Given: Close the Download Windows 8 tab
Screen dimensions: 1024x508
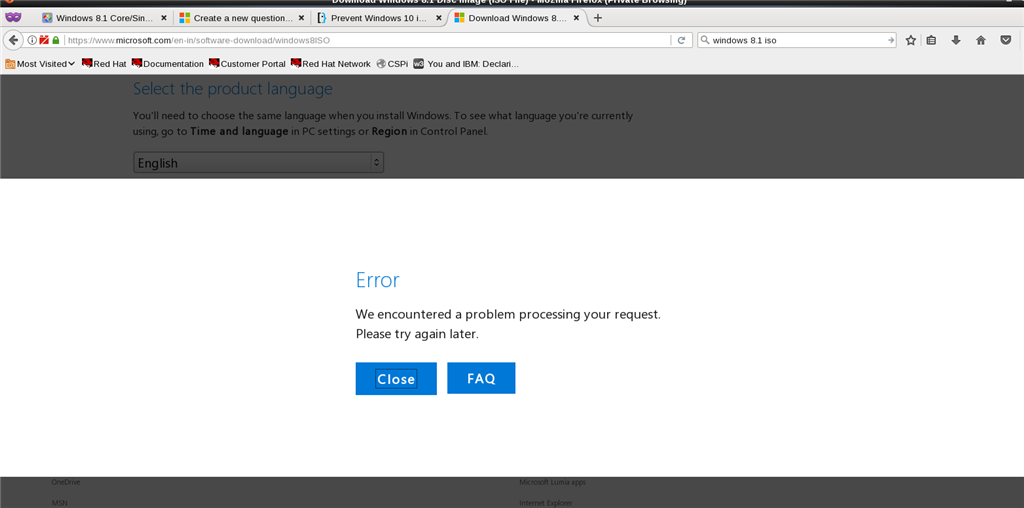Looking at the screenshot, I should [x=576, y=18].
